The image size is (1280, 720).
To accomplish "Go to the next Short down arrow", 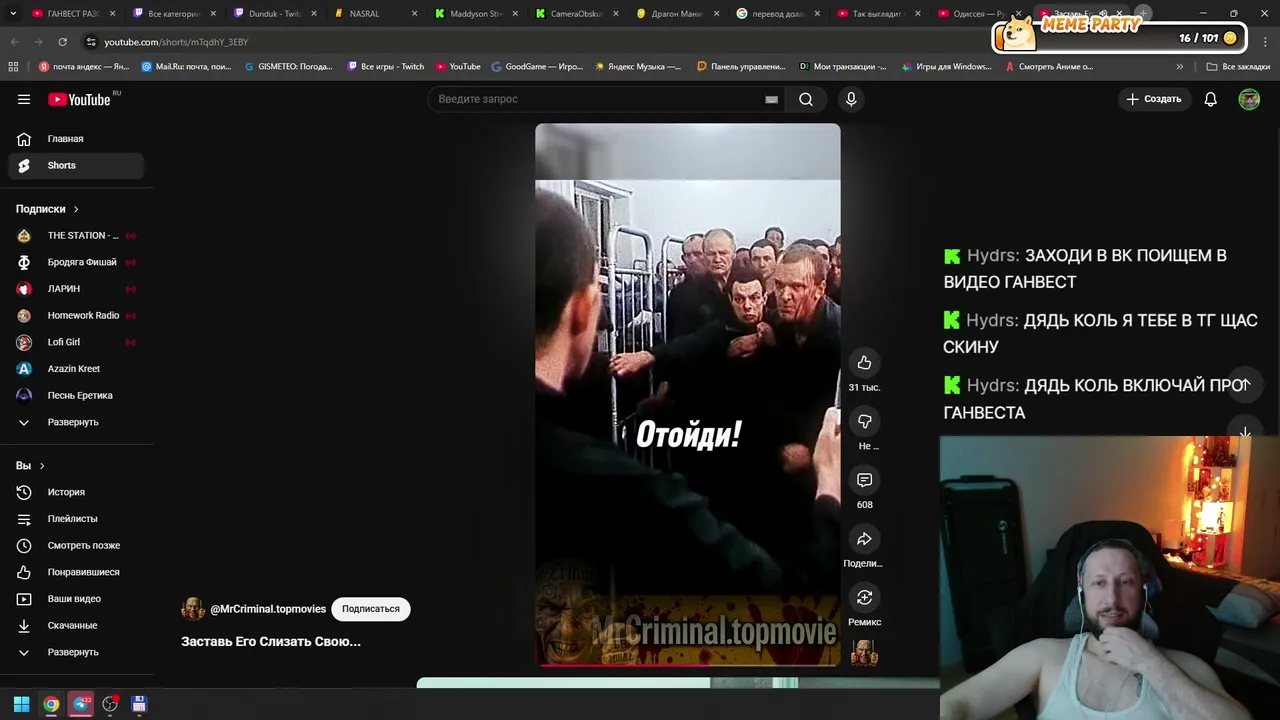I will [1245, 434].
